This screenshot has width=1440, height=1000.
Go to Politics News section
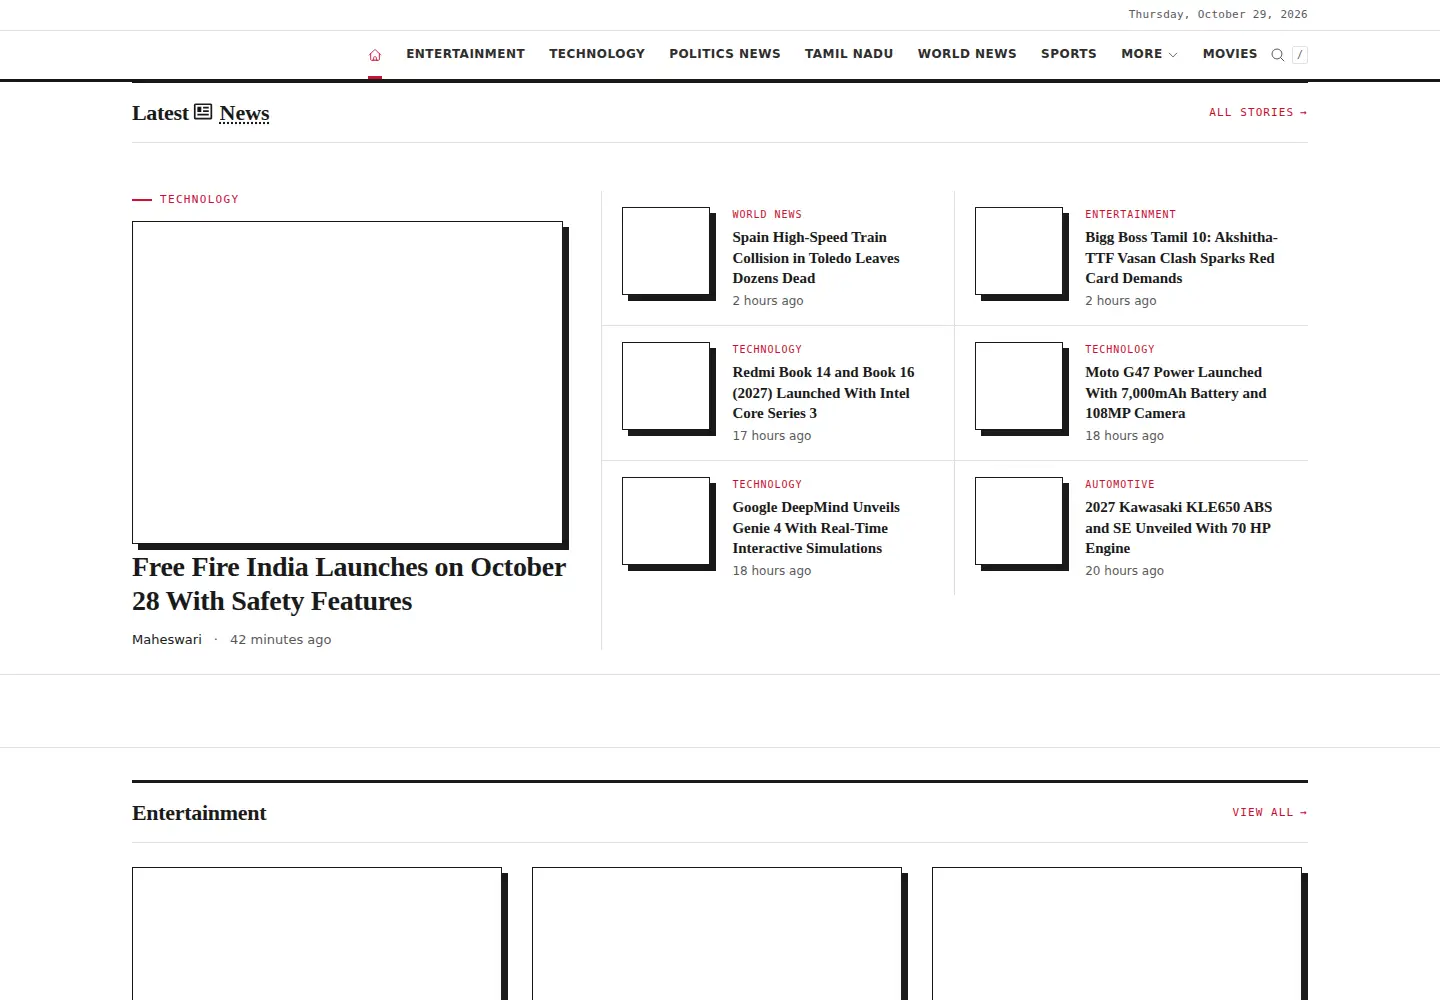(725, 54)
